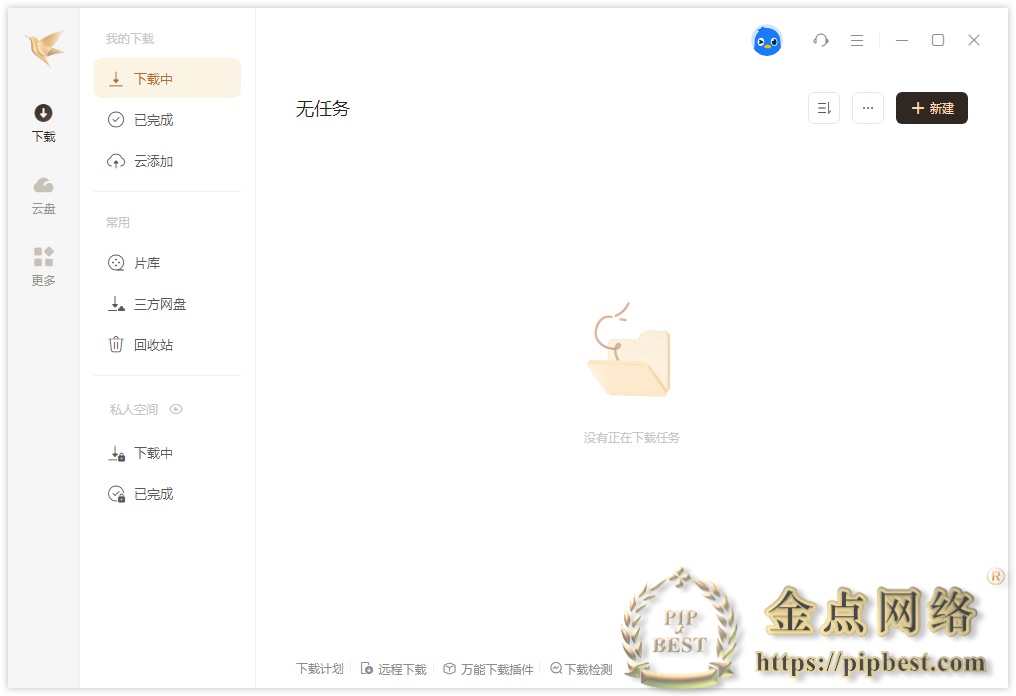1016x696 pixels.
Task: Select the 已完成 completed downloads filter
Action: pyautogui.click(x=152, y=119)
